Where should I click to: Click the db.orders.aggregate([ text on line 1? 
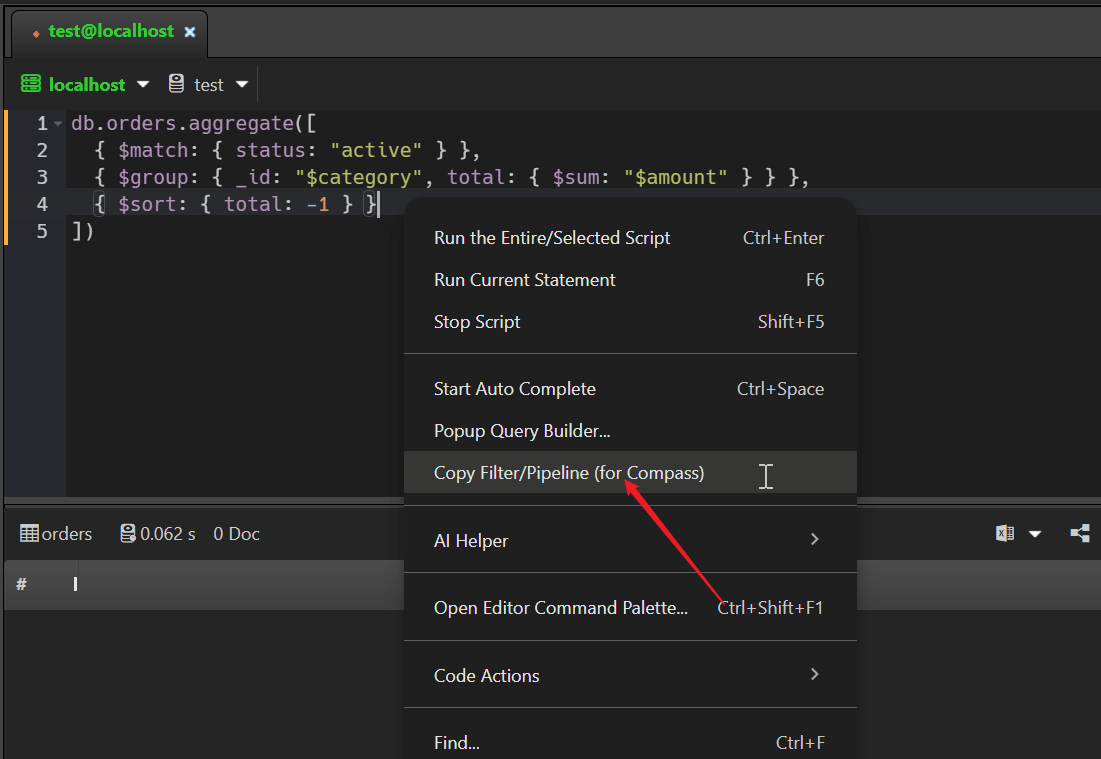(194, 124)
